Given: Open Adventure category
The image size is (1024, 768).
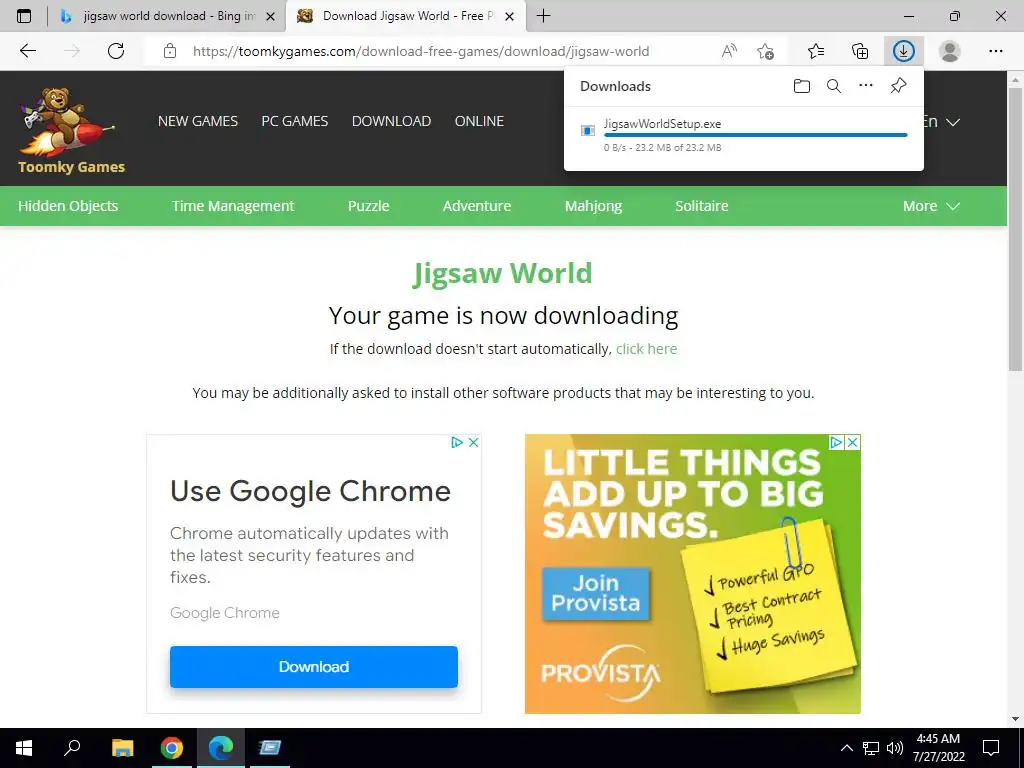Looking at the screenshot, I should tap(477, 206).
